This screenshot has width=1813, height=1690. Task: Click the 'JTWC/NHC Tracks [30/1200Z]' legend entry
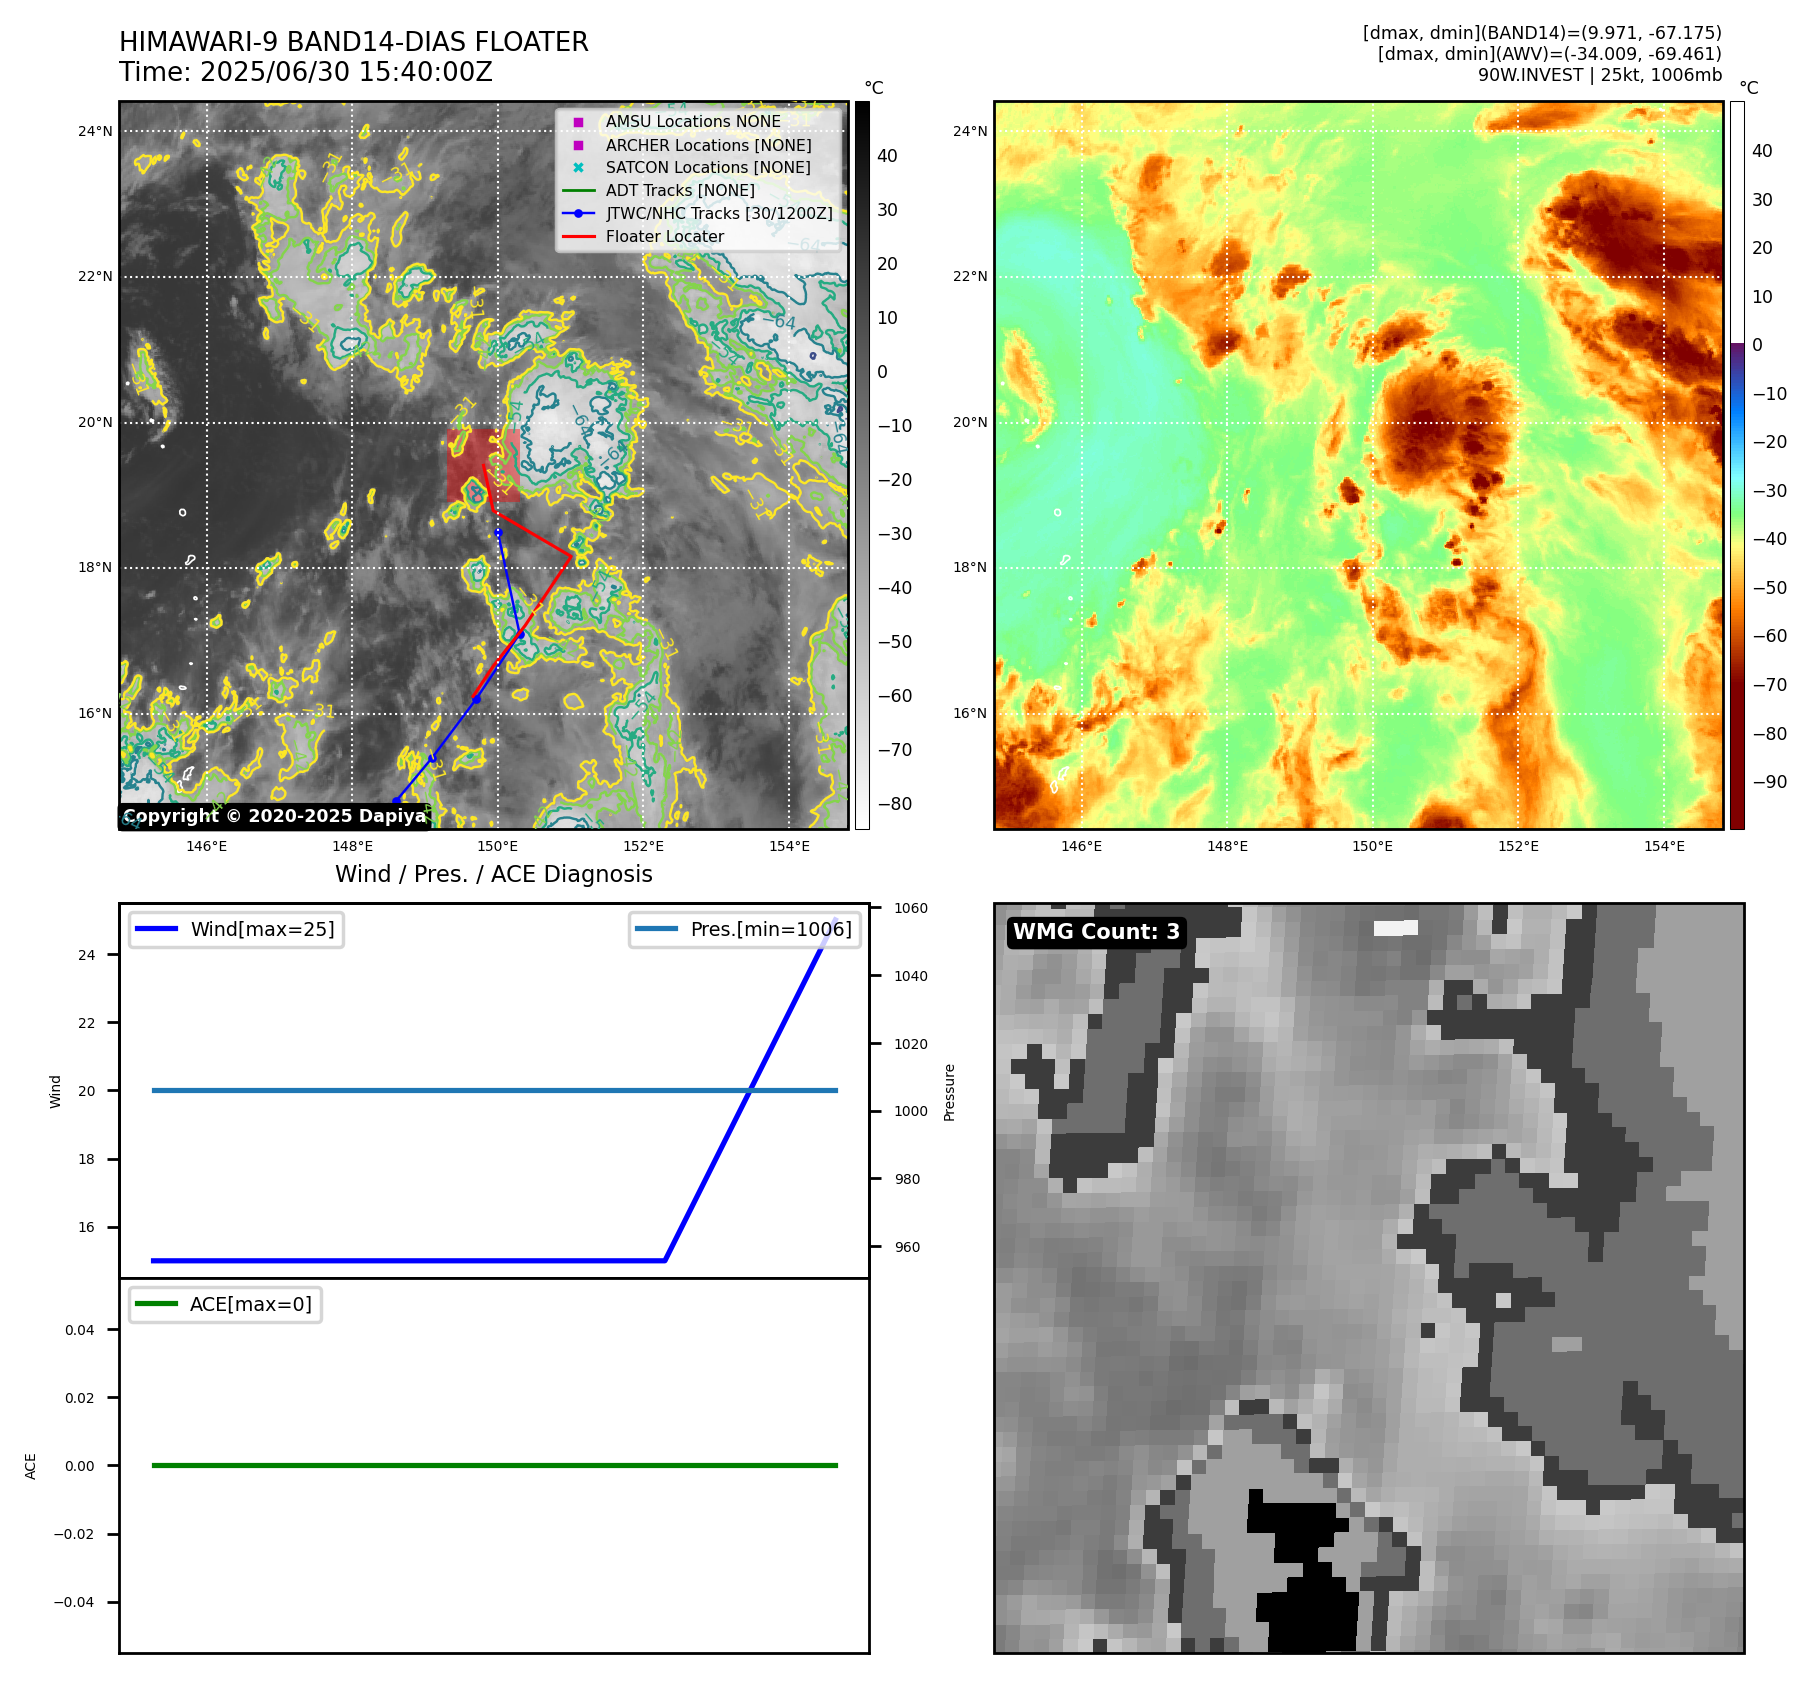click(719, 213)
